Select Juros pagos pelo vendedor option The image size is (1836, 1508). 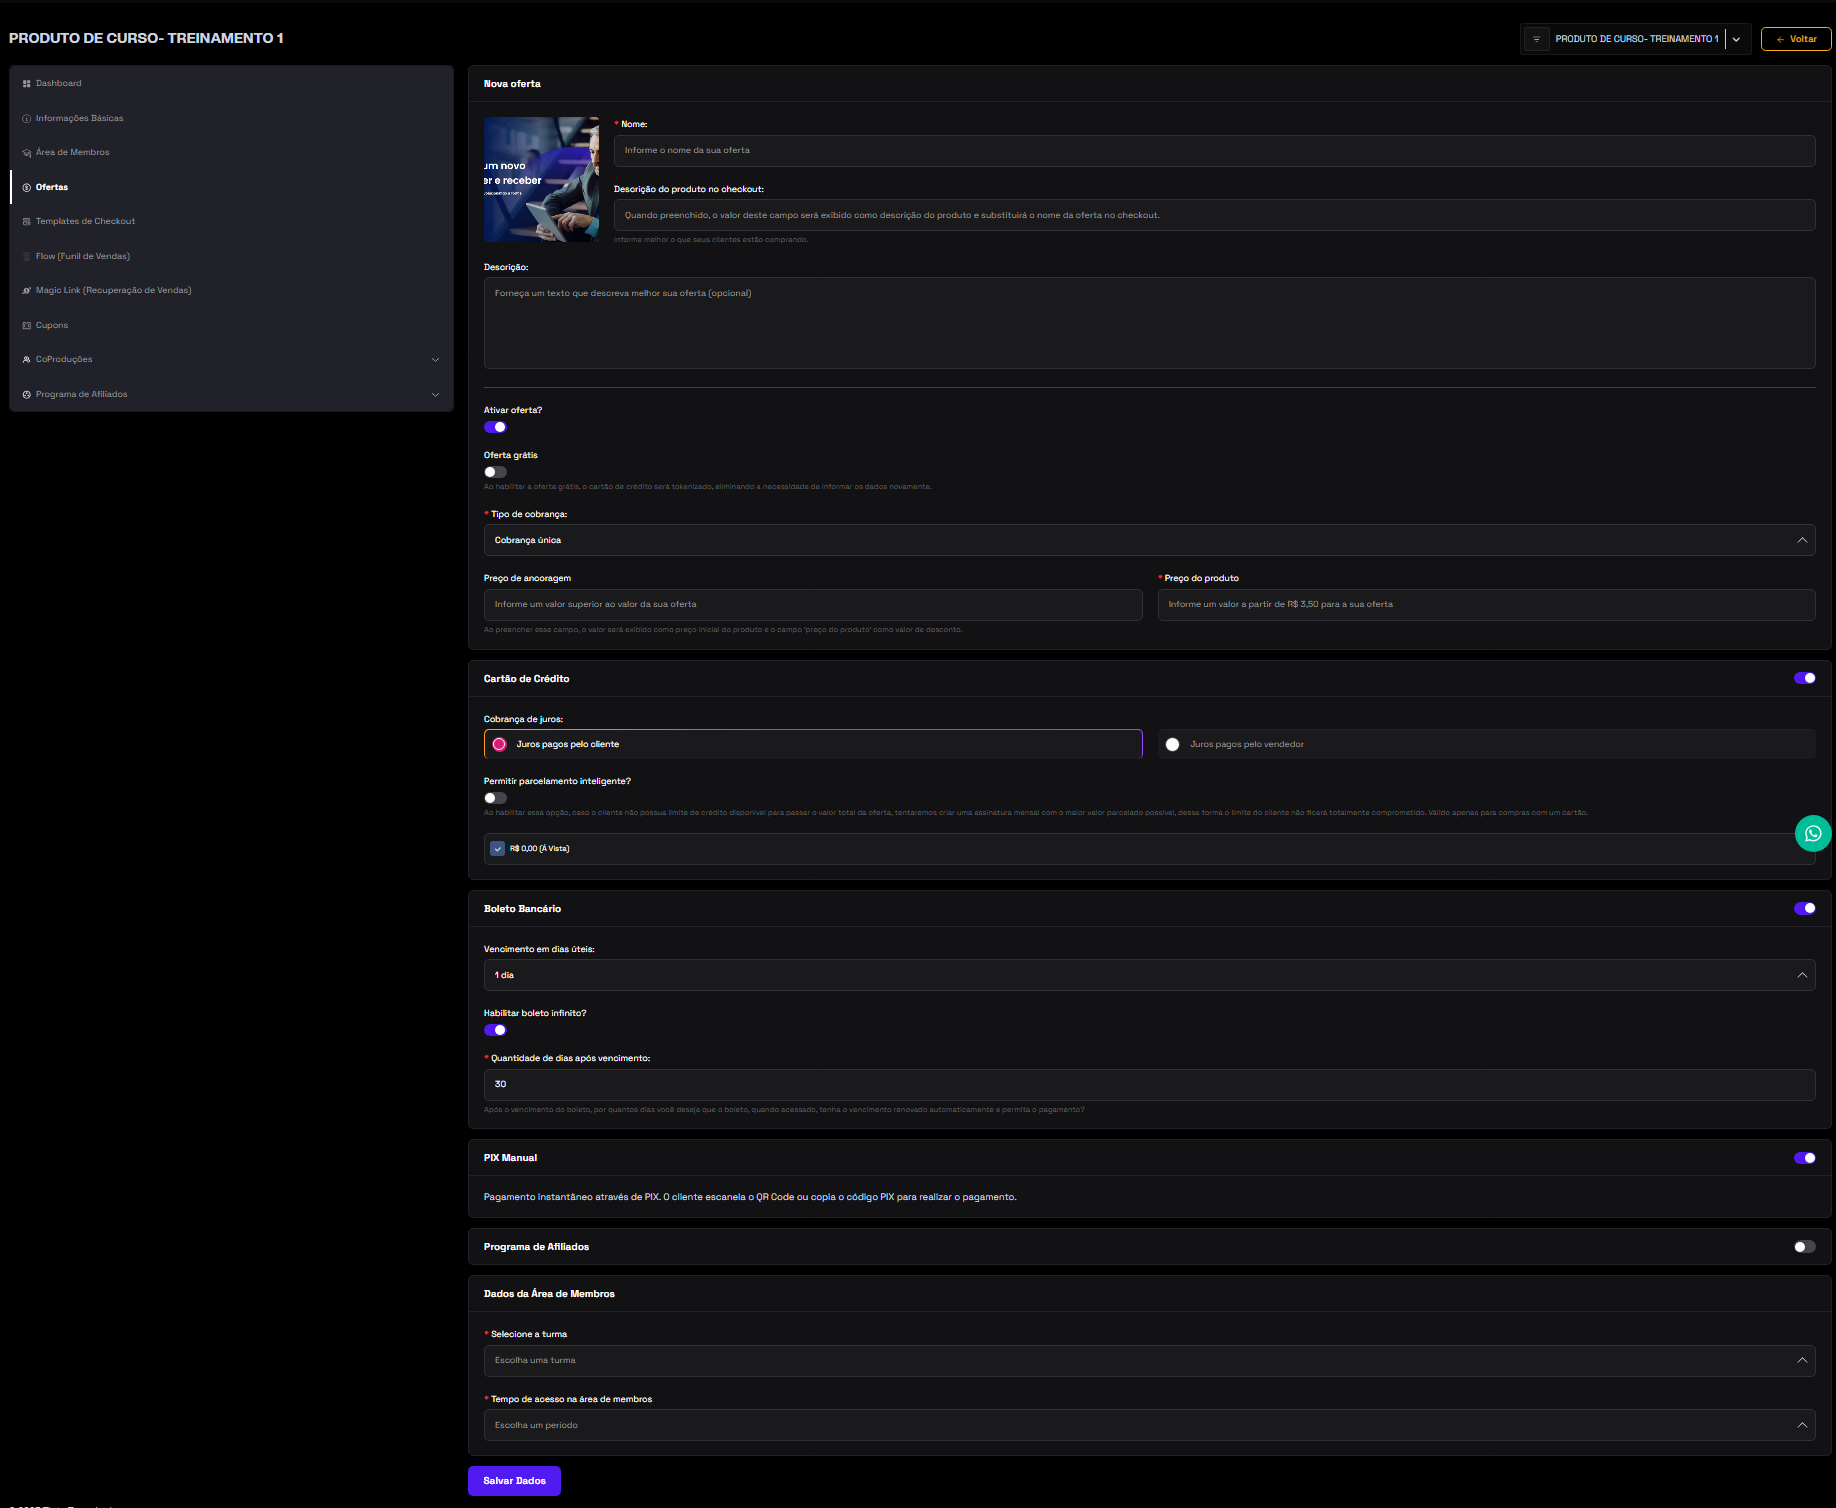pos(1173,745)
